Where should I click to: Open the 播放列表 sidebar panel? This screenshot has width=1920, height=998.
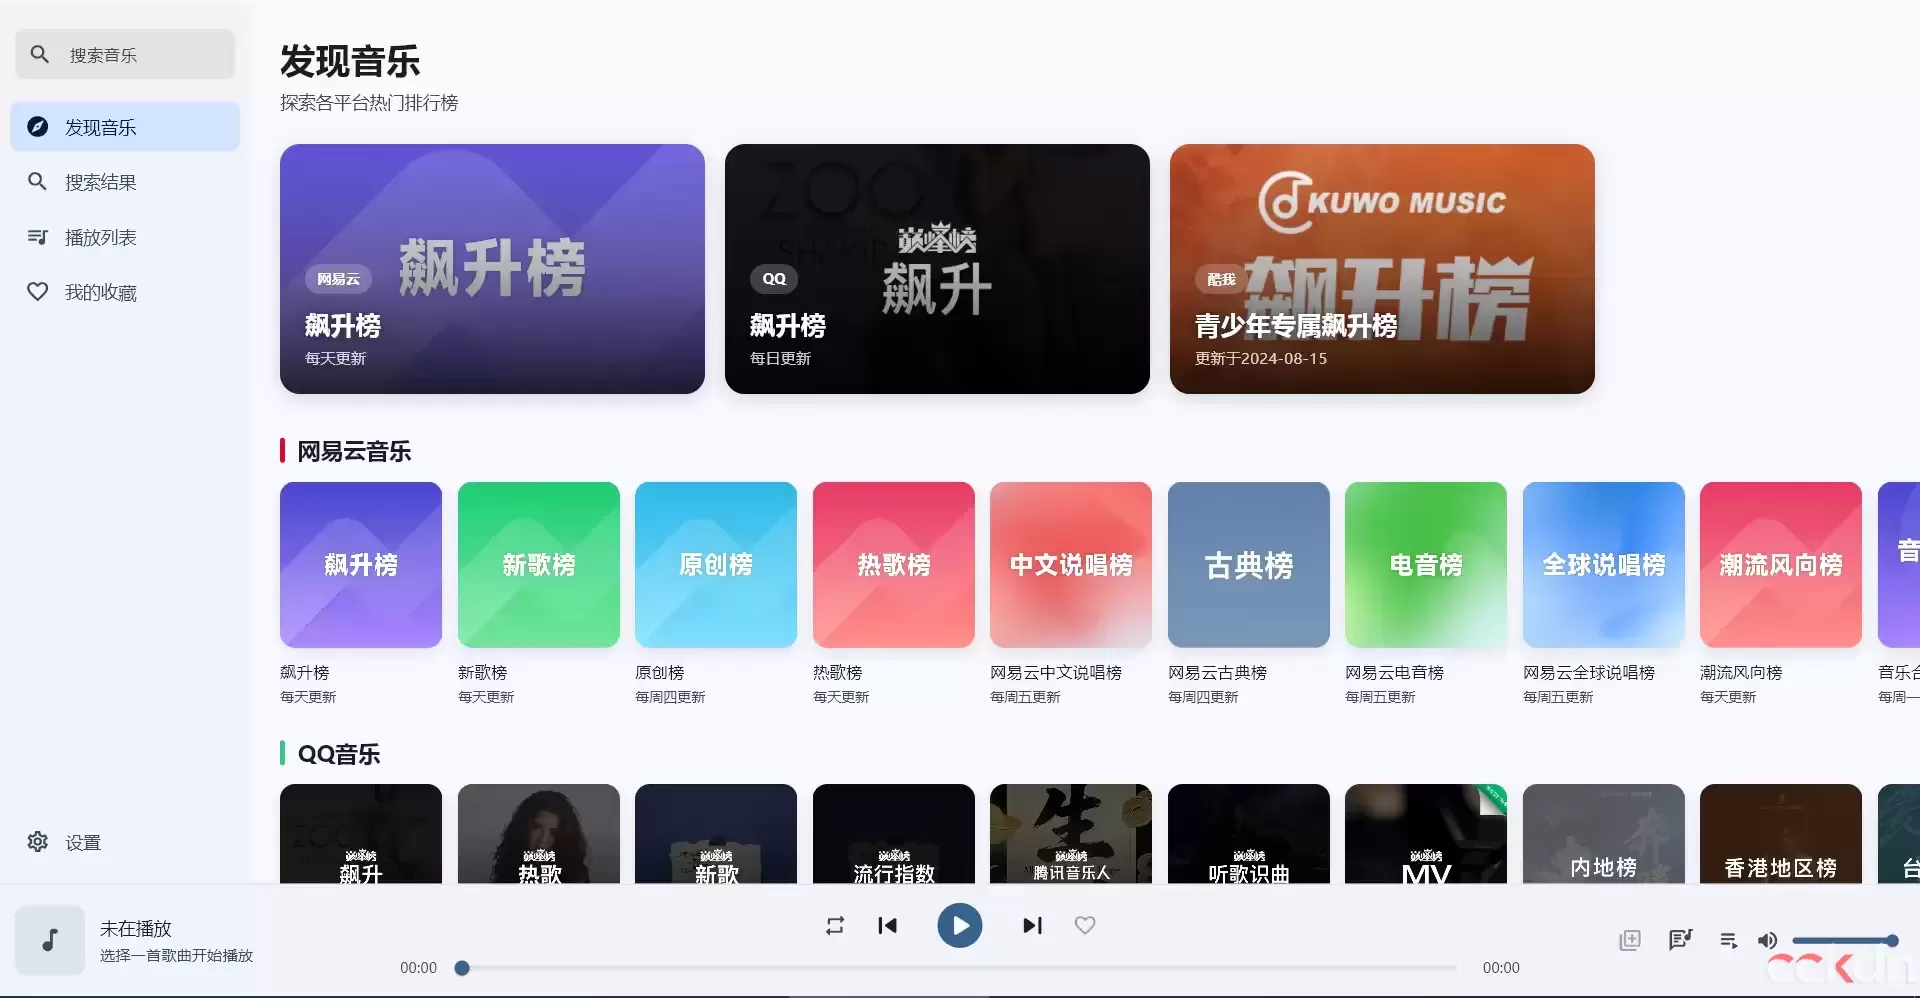[100, 237]
